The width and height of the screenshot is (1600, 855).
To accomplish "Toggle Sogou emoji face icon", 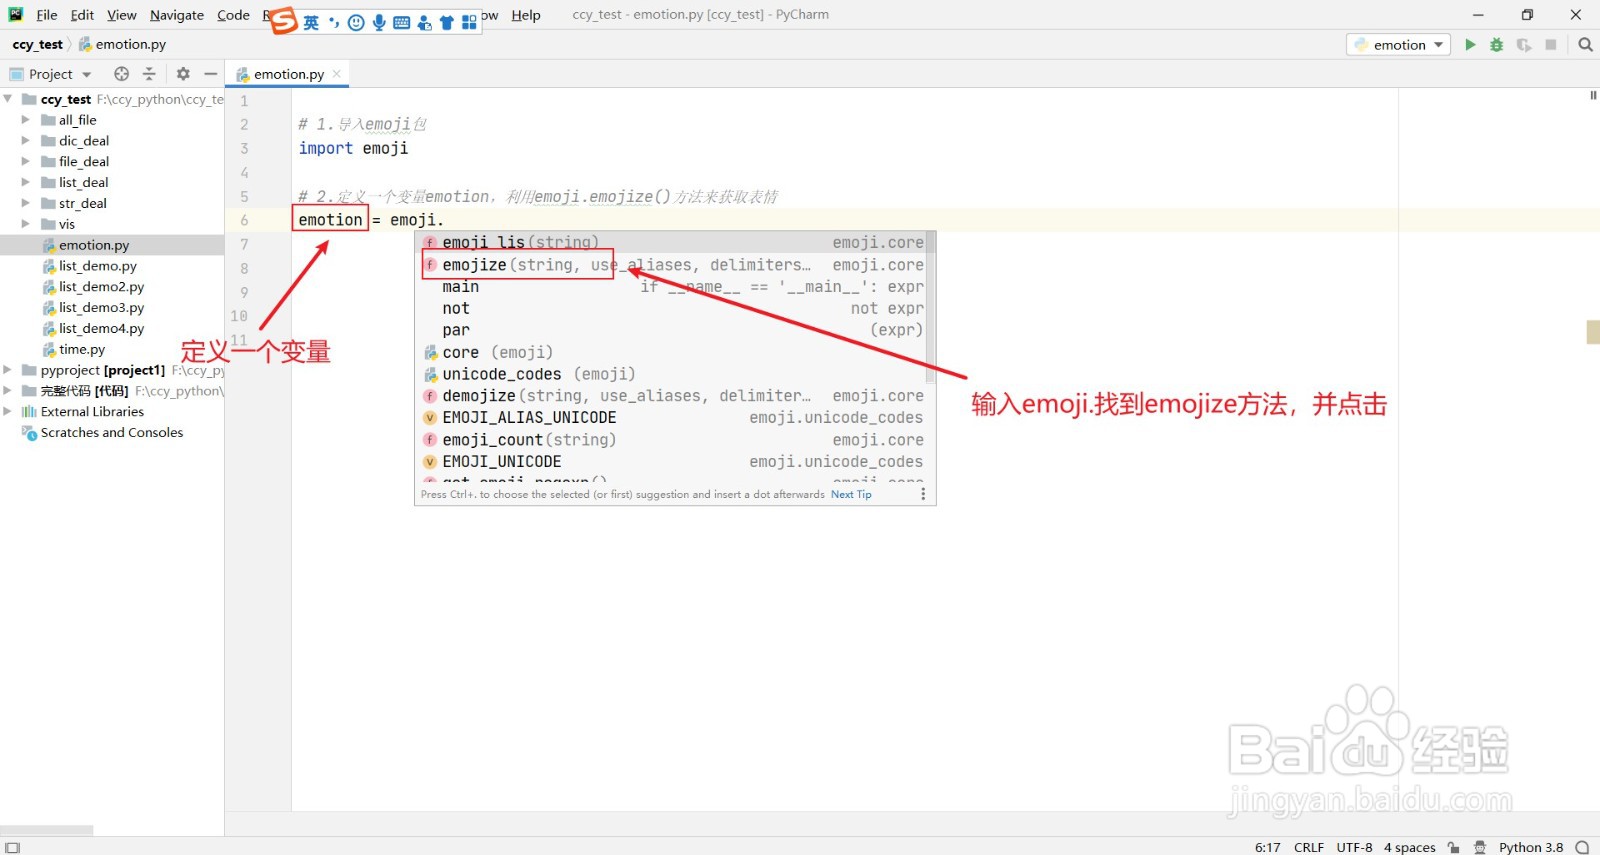I will point(356,22).
